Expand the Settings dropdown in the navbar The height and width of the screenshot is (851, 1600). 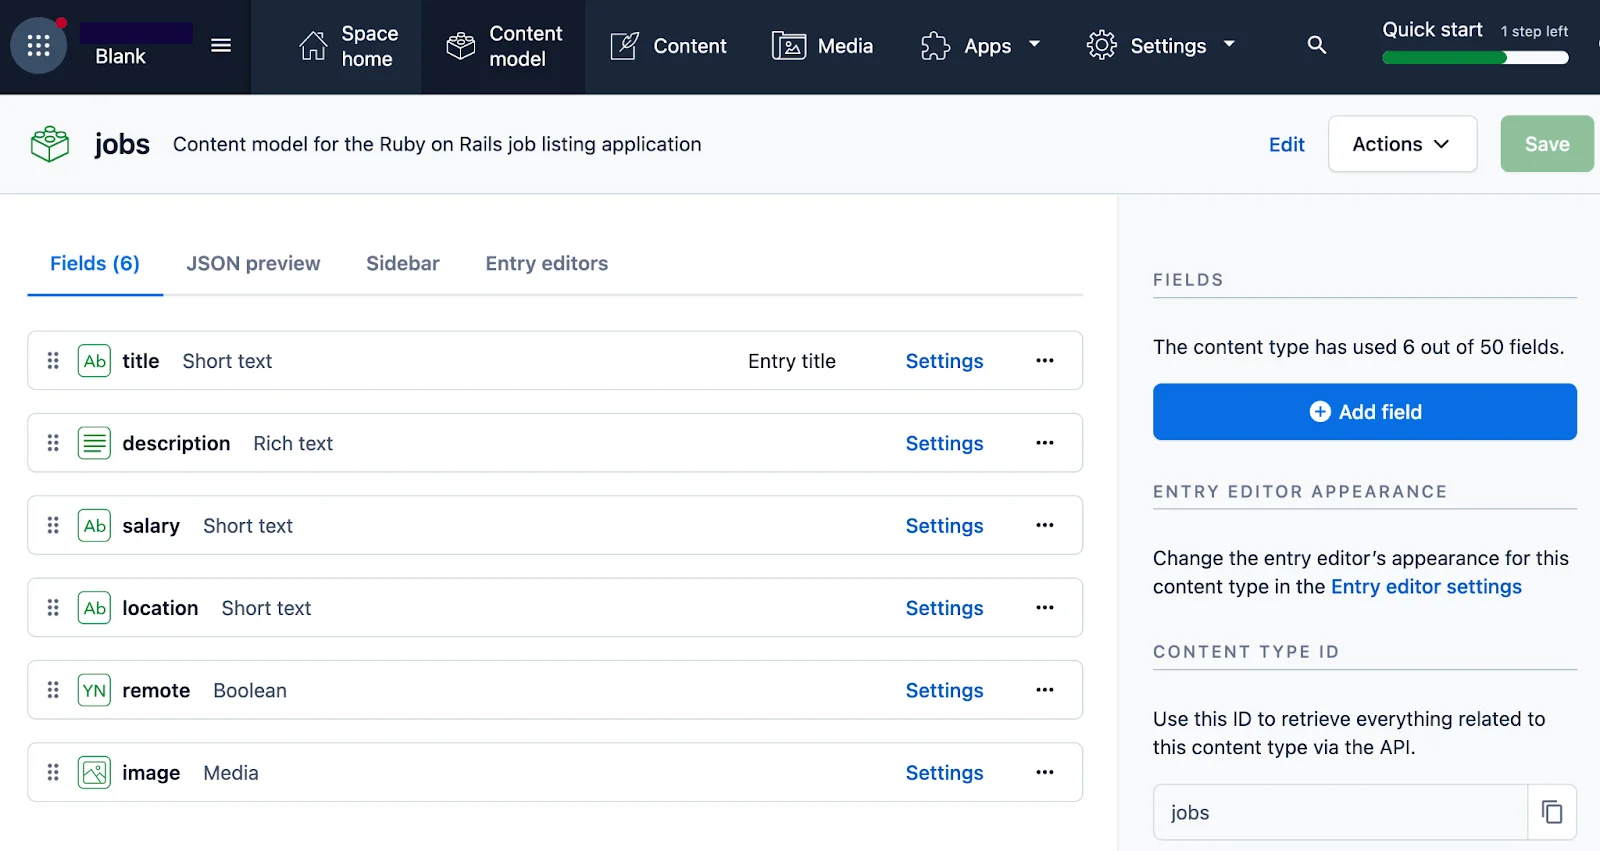(x=1160, y=46)
